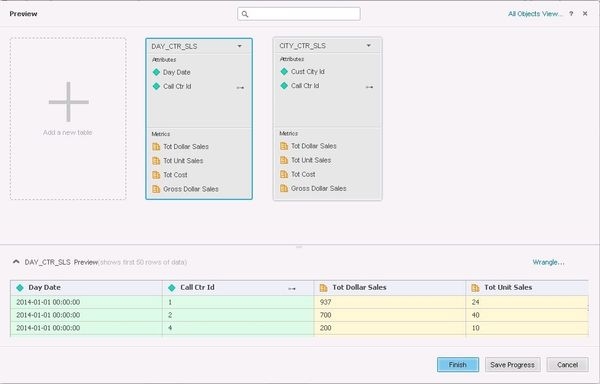Click Gross Dollar Sales metric icon in DAY_CTR_SLS
The width and height of the screenshot is (600, 384).
click(156, 189)
